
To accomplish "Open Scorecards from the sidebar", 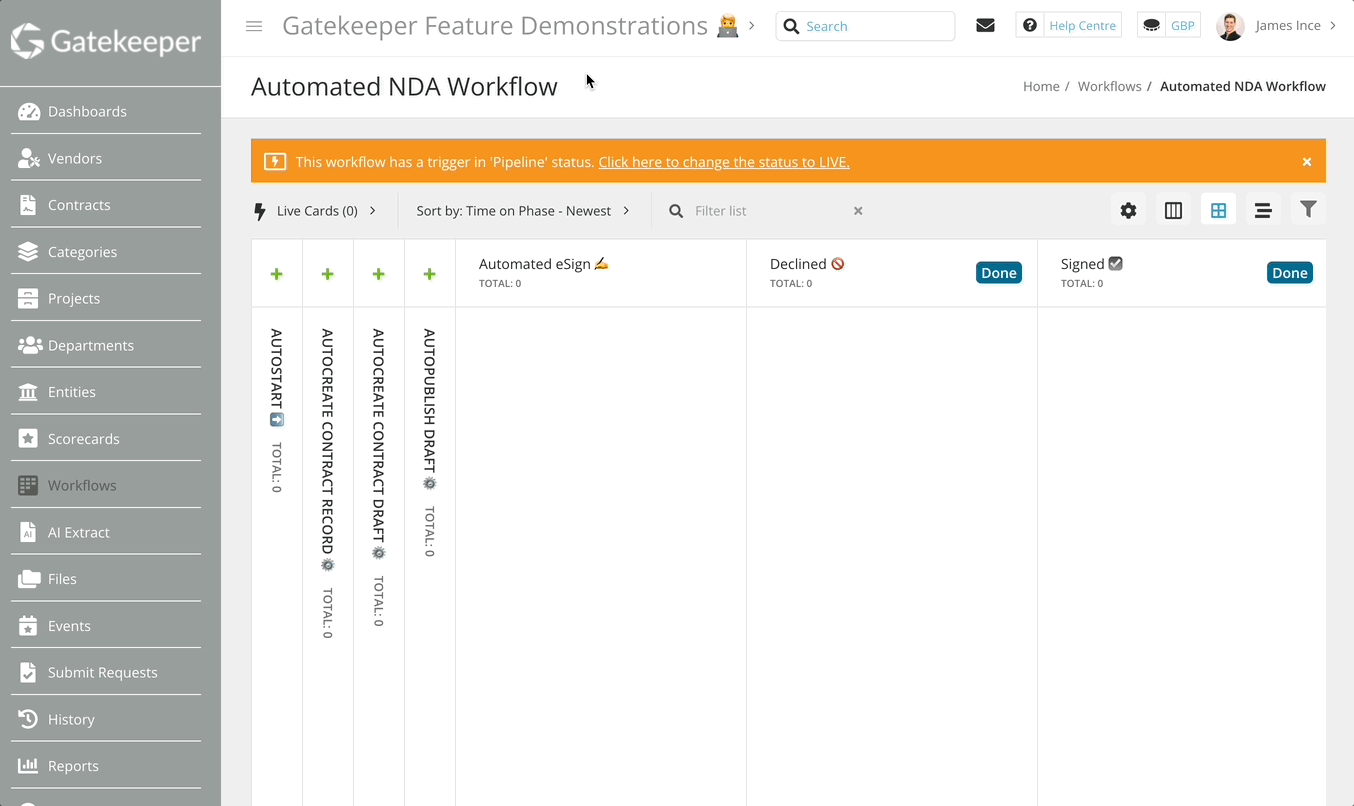I will (x=84, y=438).
